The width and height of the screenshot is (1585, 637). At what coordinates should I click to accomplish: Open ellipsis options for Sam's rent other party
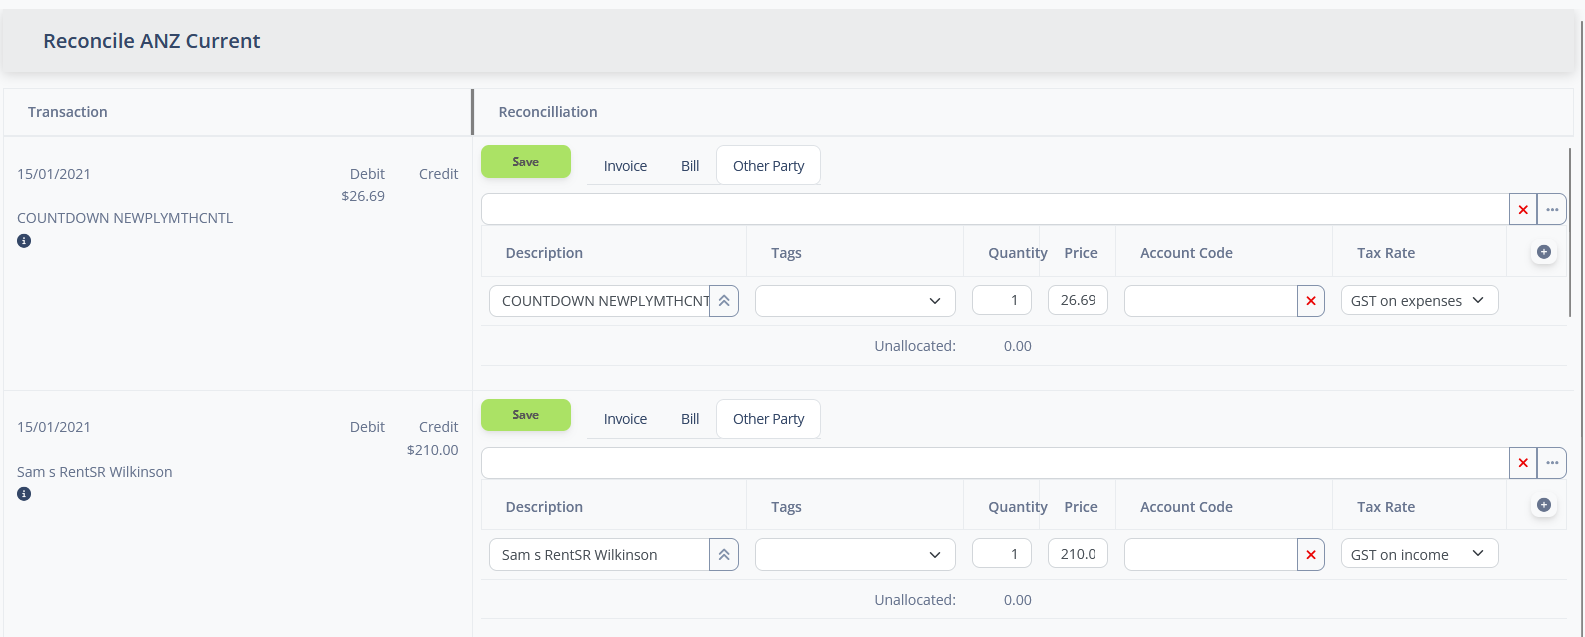tap(1551, 463)
